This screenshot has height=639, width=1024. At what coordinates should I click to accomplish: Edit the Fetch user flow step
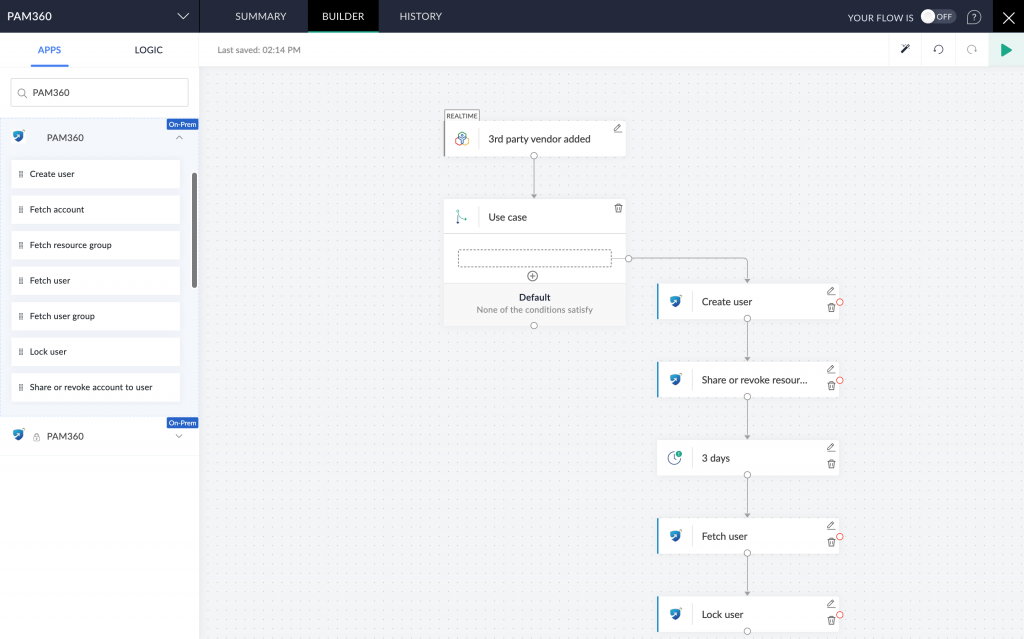[831, 526]
